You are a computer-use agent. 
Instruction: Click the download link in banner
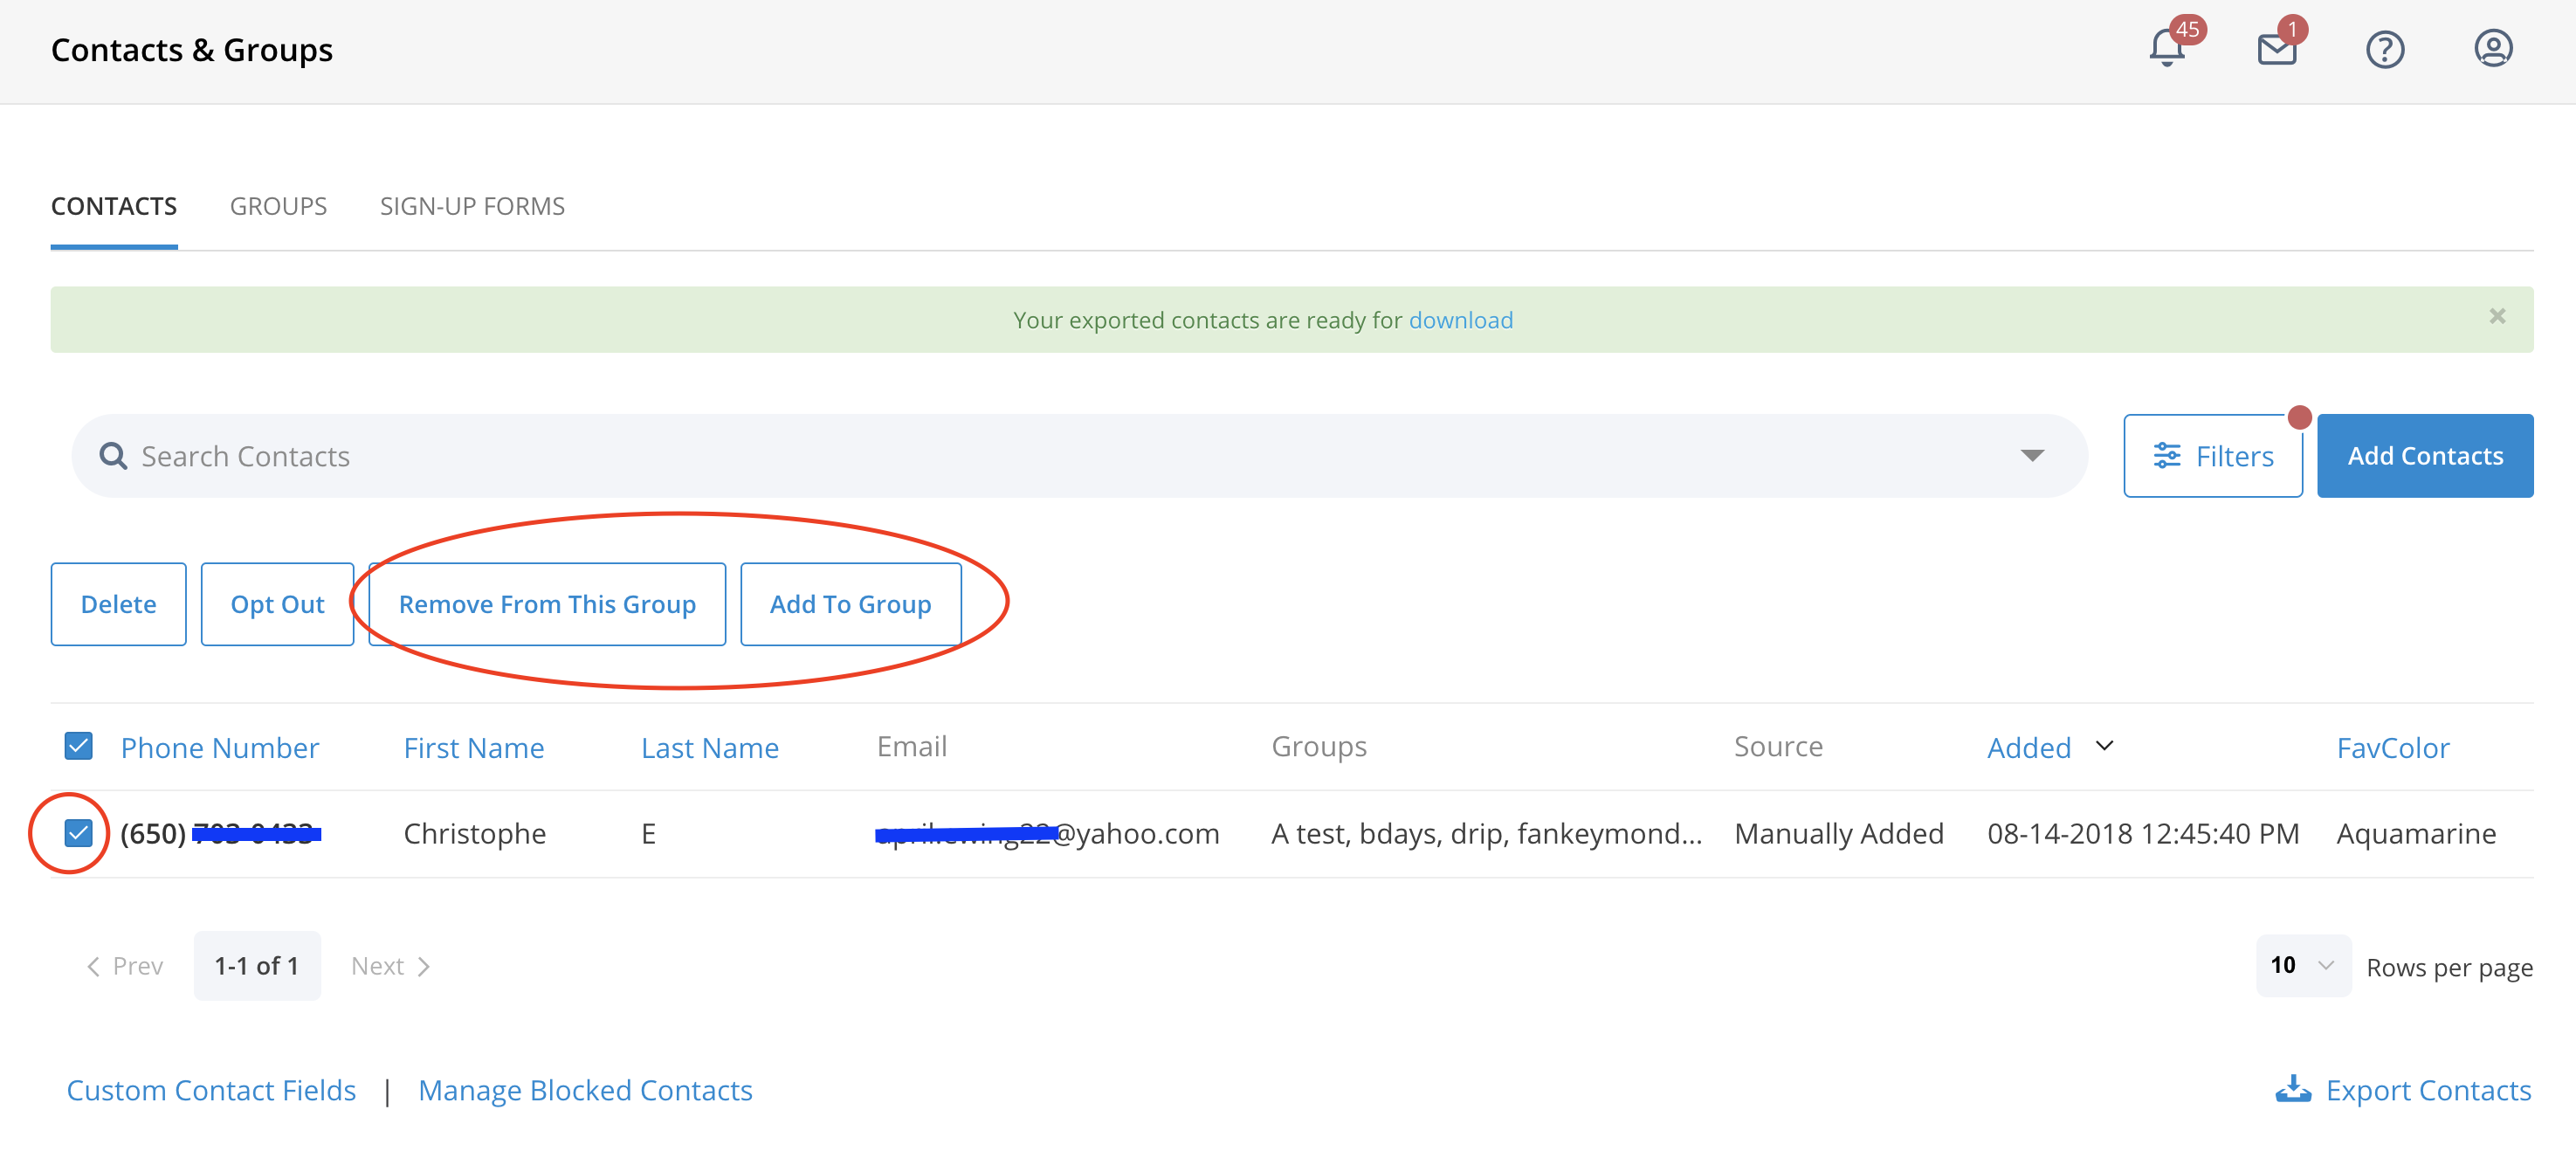point(1460,320)
